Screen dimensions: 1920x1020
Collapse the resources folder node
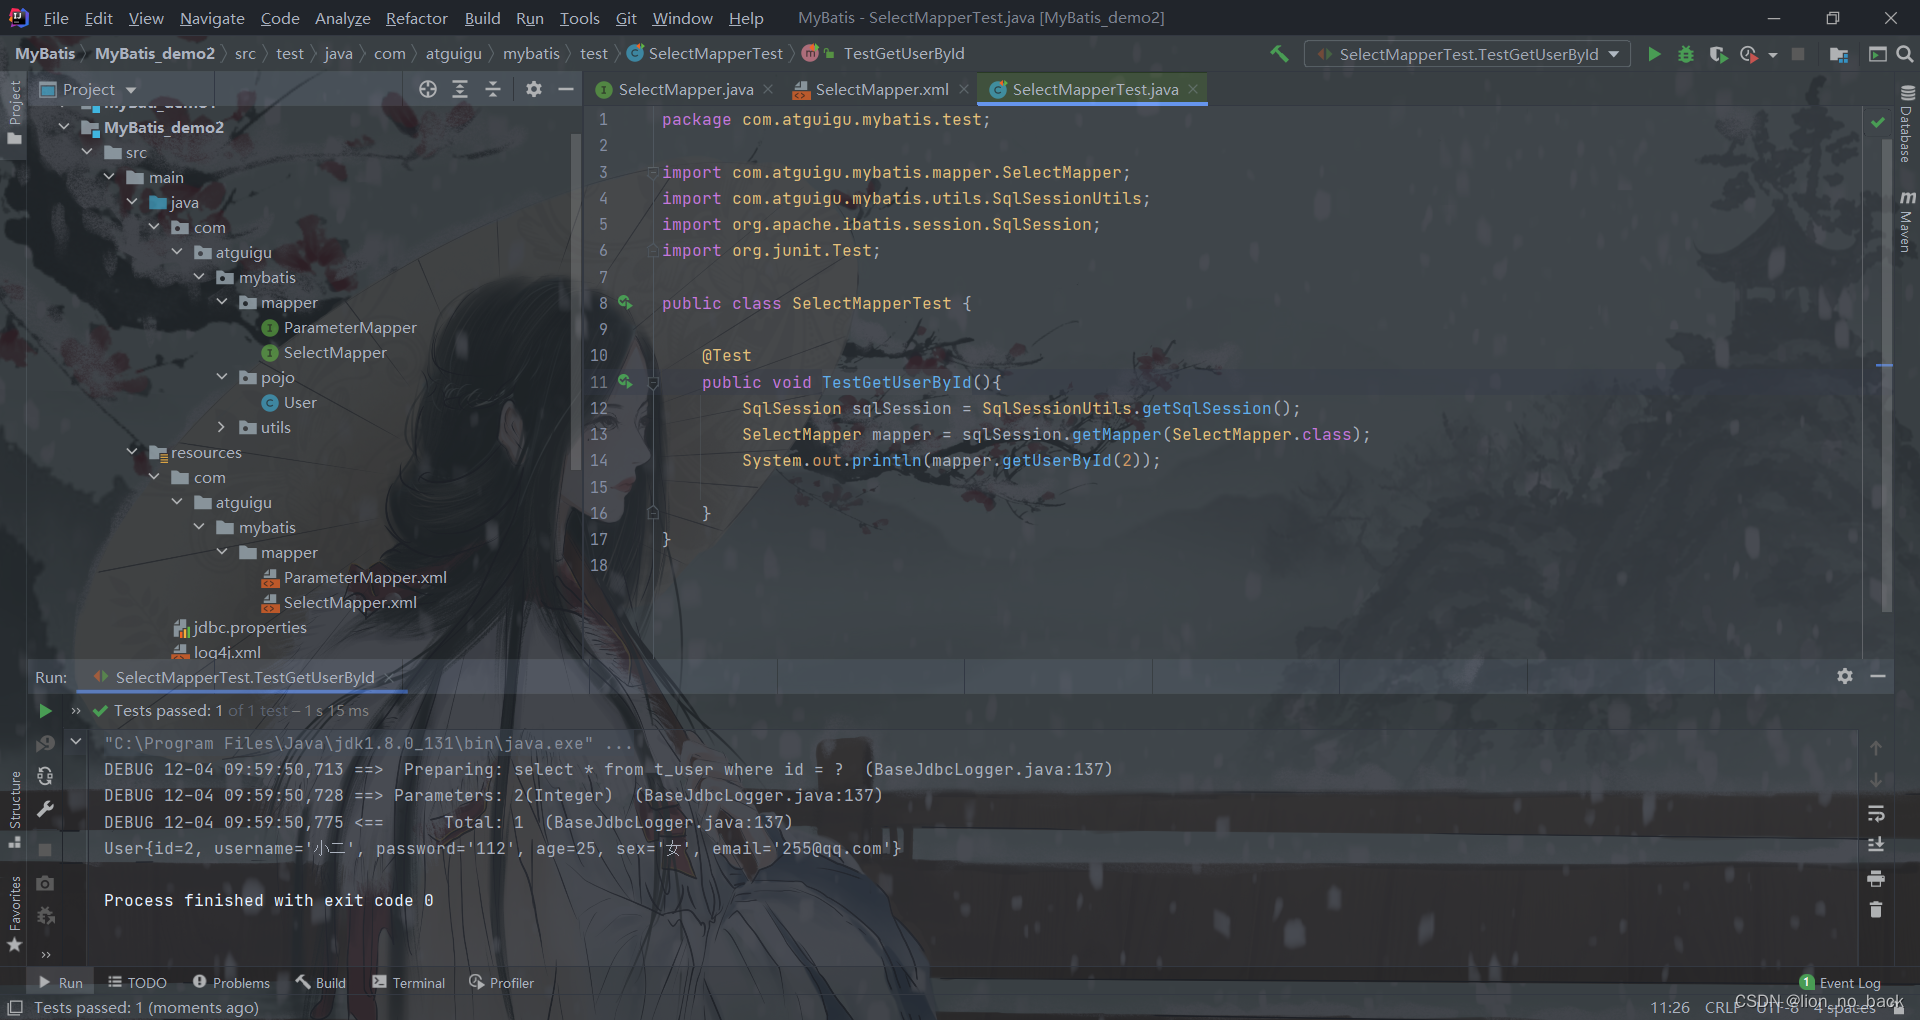click(x=132, y=452)
